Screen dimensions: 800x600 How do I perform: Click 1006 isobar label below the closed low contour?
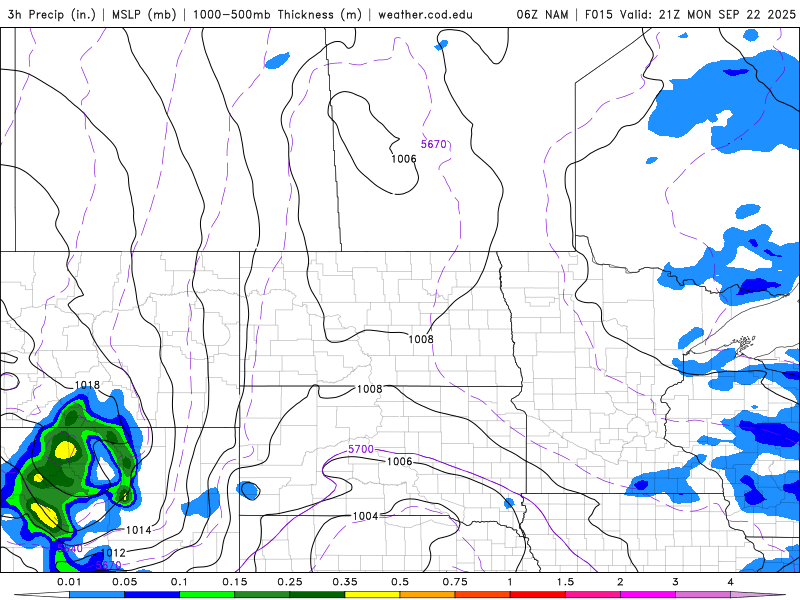(x=404, y=159)
